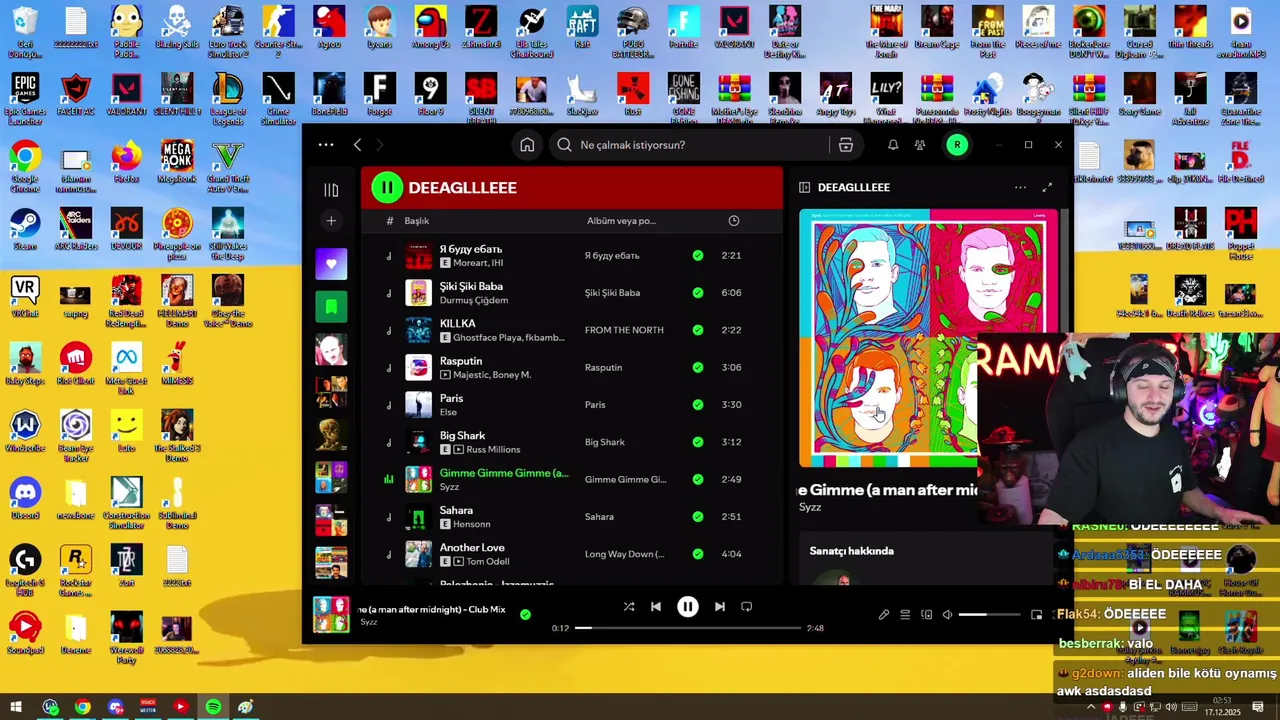Open League of Legends desktop icon
1280x720 pixels.
[x=228, y=100]
